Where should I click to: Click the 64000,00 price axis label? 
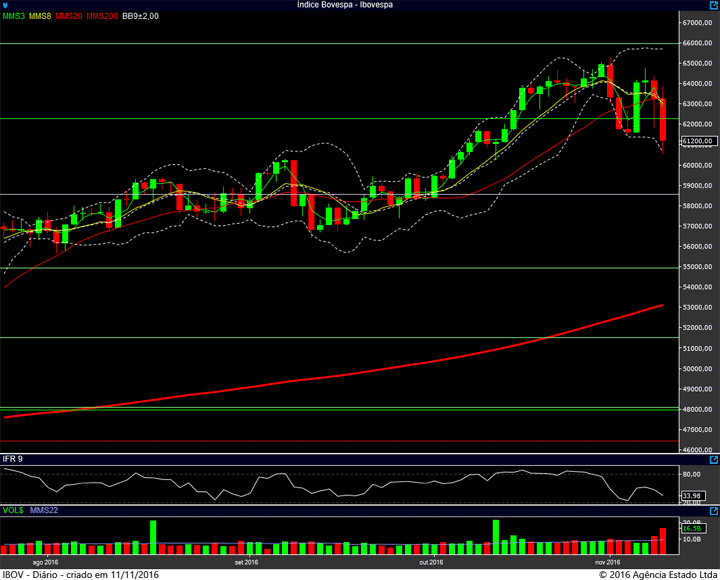[697, 84]
